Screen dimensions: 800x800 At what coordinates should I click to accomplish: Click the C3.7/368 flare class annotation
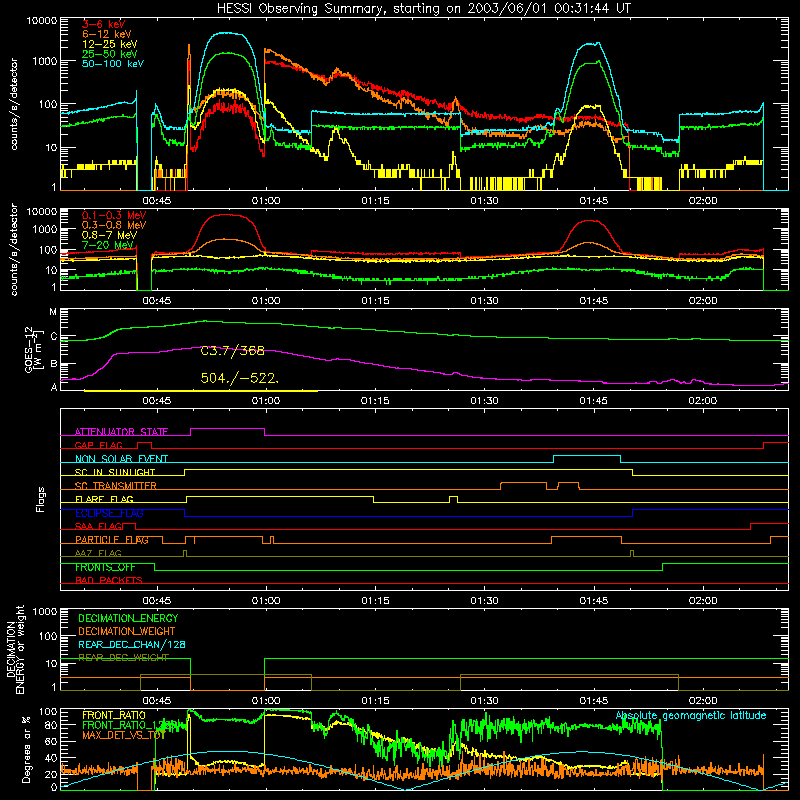(233, 351)
